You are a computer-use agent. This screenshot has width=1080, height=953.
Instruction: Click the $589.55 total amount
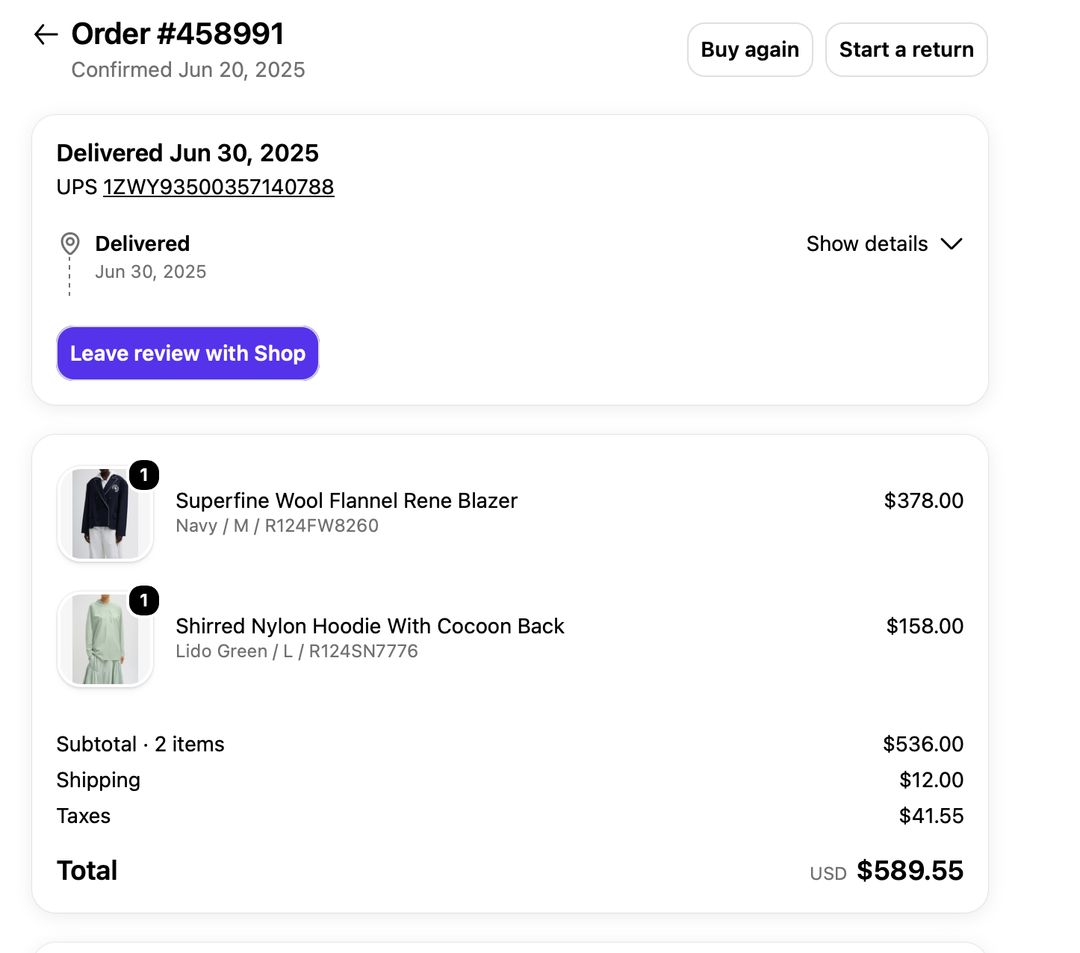point(910,870)
